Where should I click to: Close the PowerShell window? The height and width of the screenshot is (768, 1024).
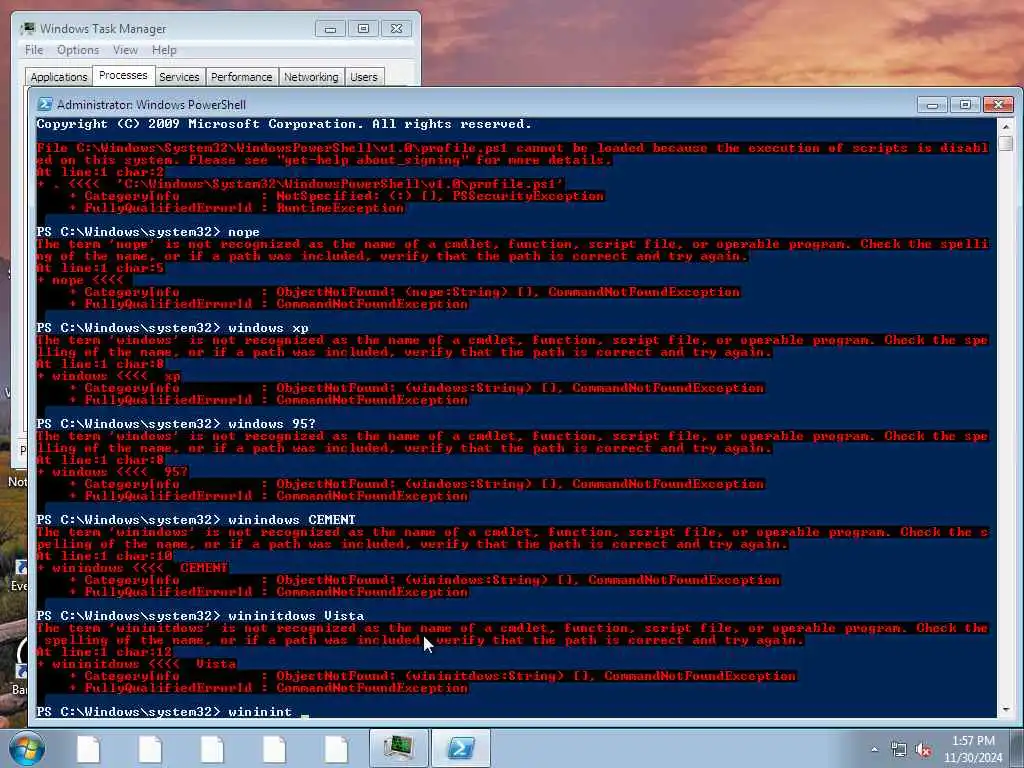click(x=998, y=104)
